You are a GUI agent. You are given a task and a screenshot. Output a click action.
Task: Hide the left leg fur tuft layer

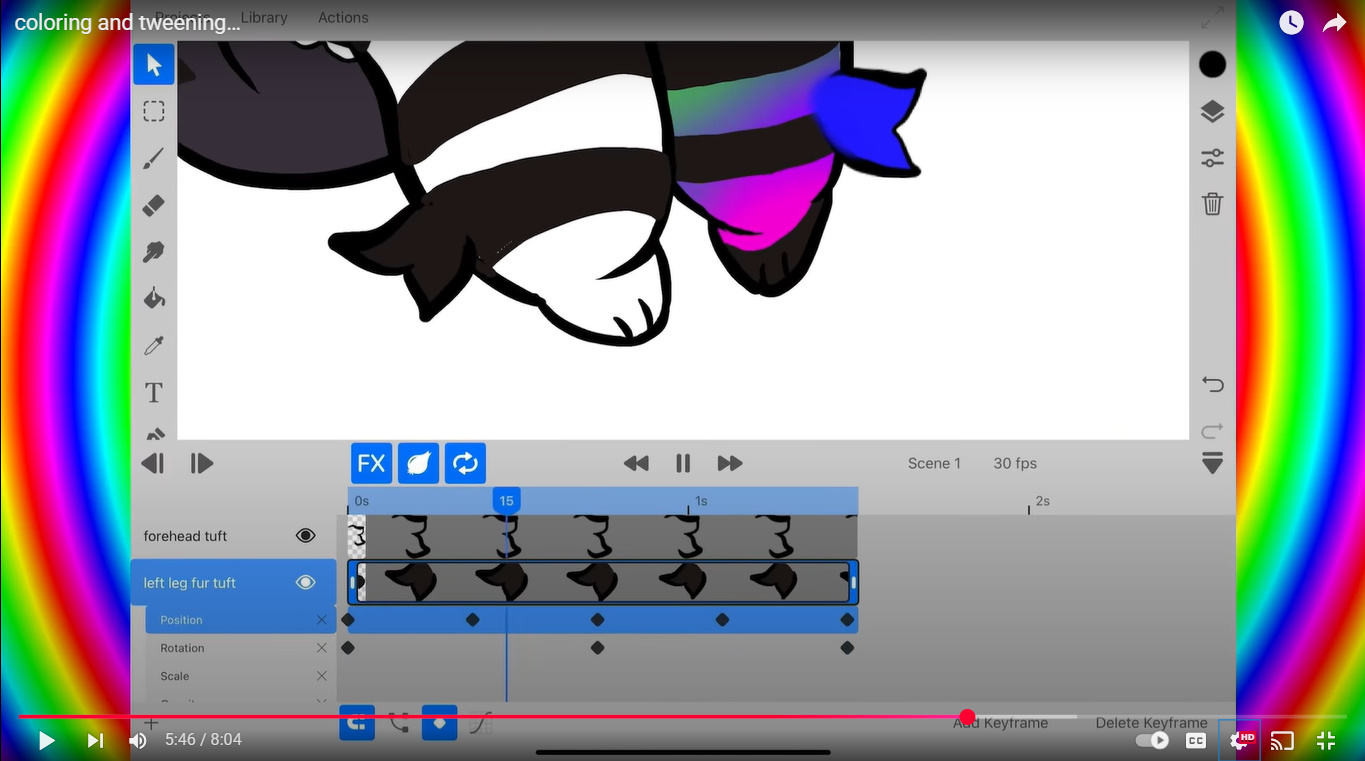[x=306, y=582]
